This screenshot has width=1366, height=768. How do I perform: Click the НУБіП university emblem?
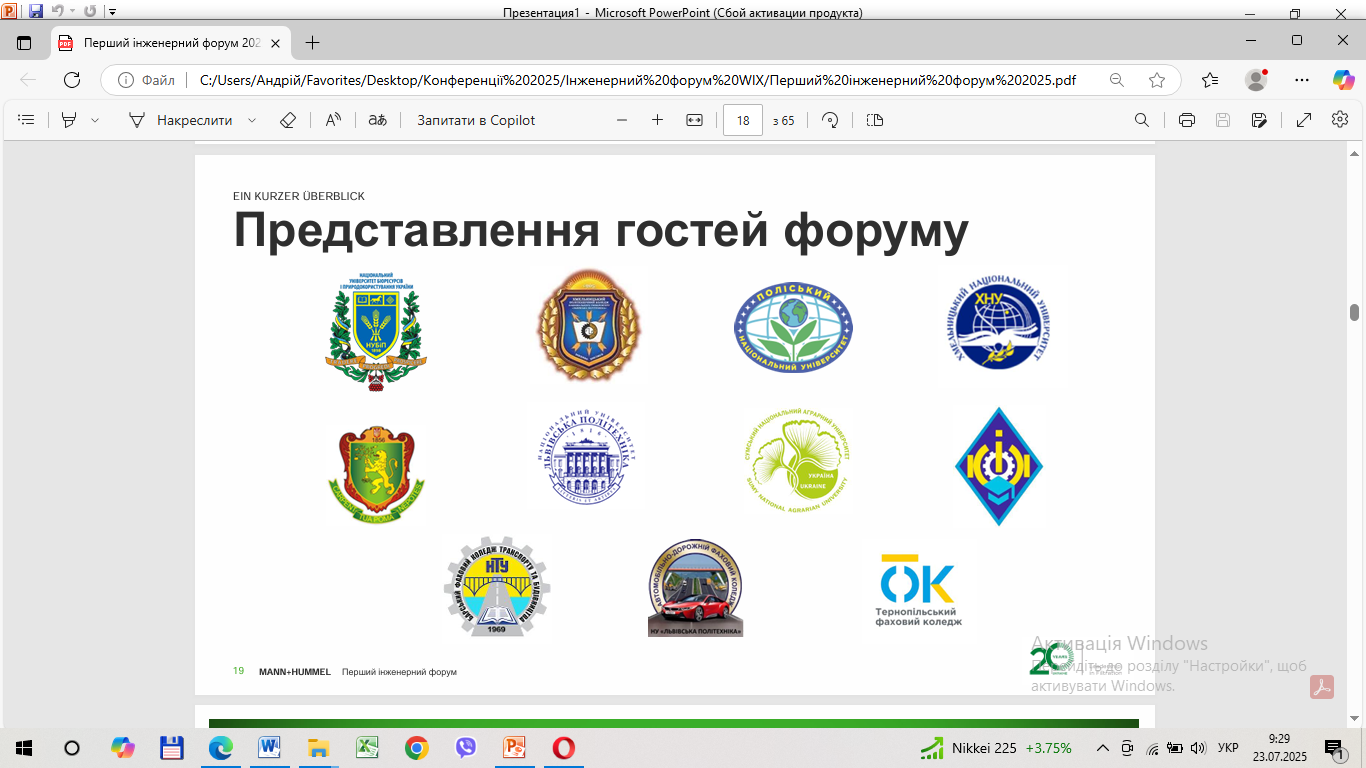pyautogui.click(x=376, y=333)
